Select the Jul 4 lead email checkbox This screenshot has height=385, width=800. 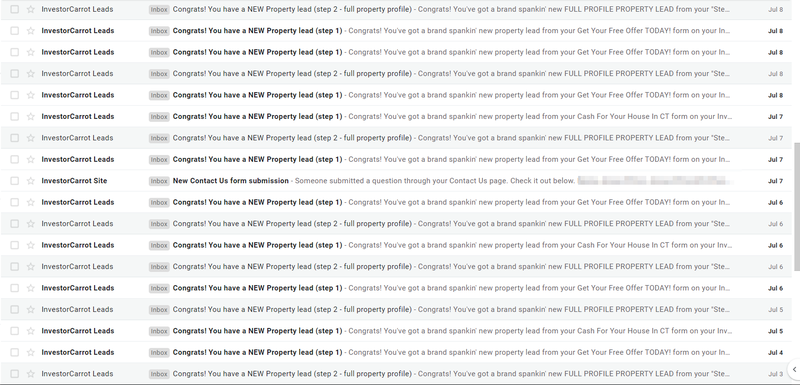[x=15, y=352]
